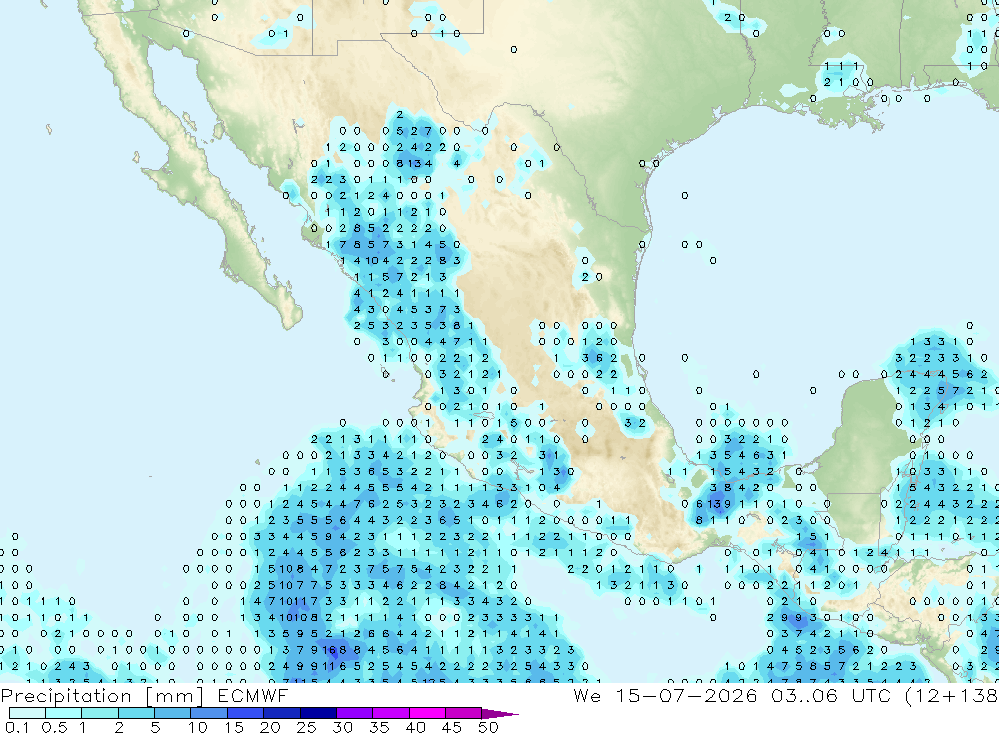Click the legend value 20
Viewport: 1000px width, 733px height.
pos(270,727)
